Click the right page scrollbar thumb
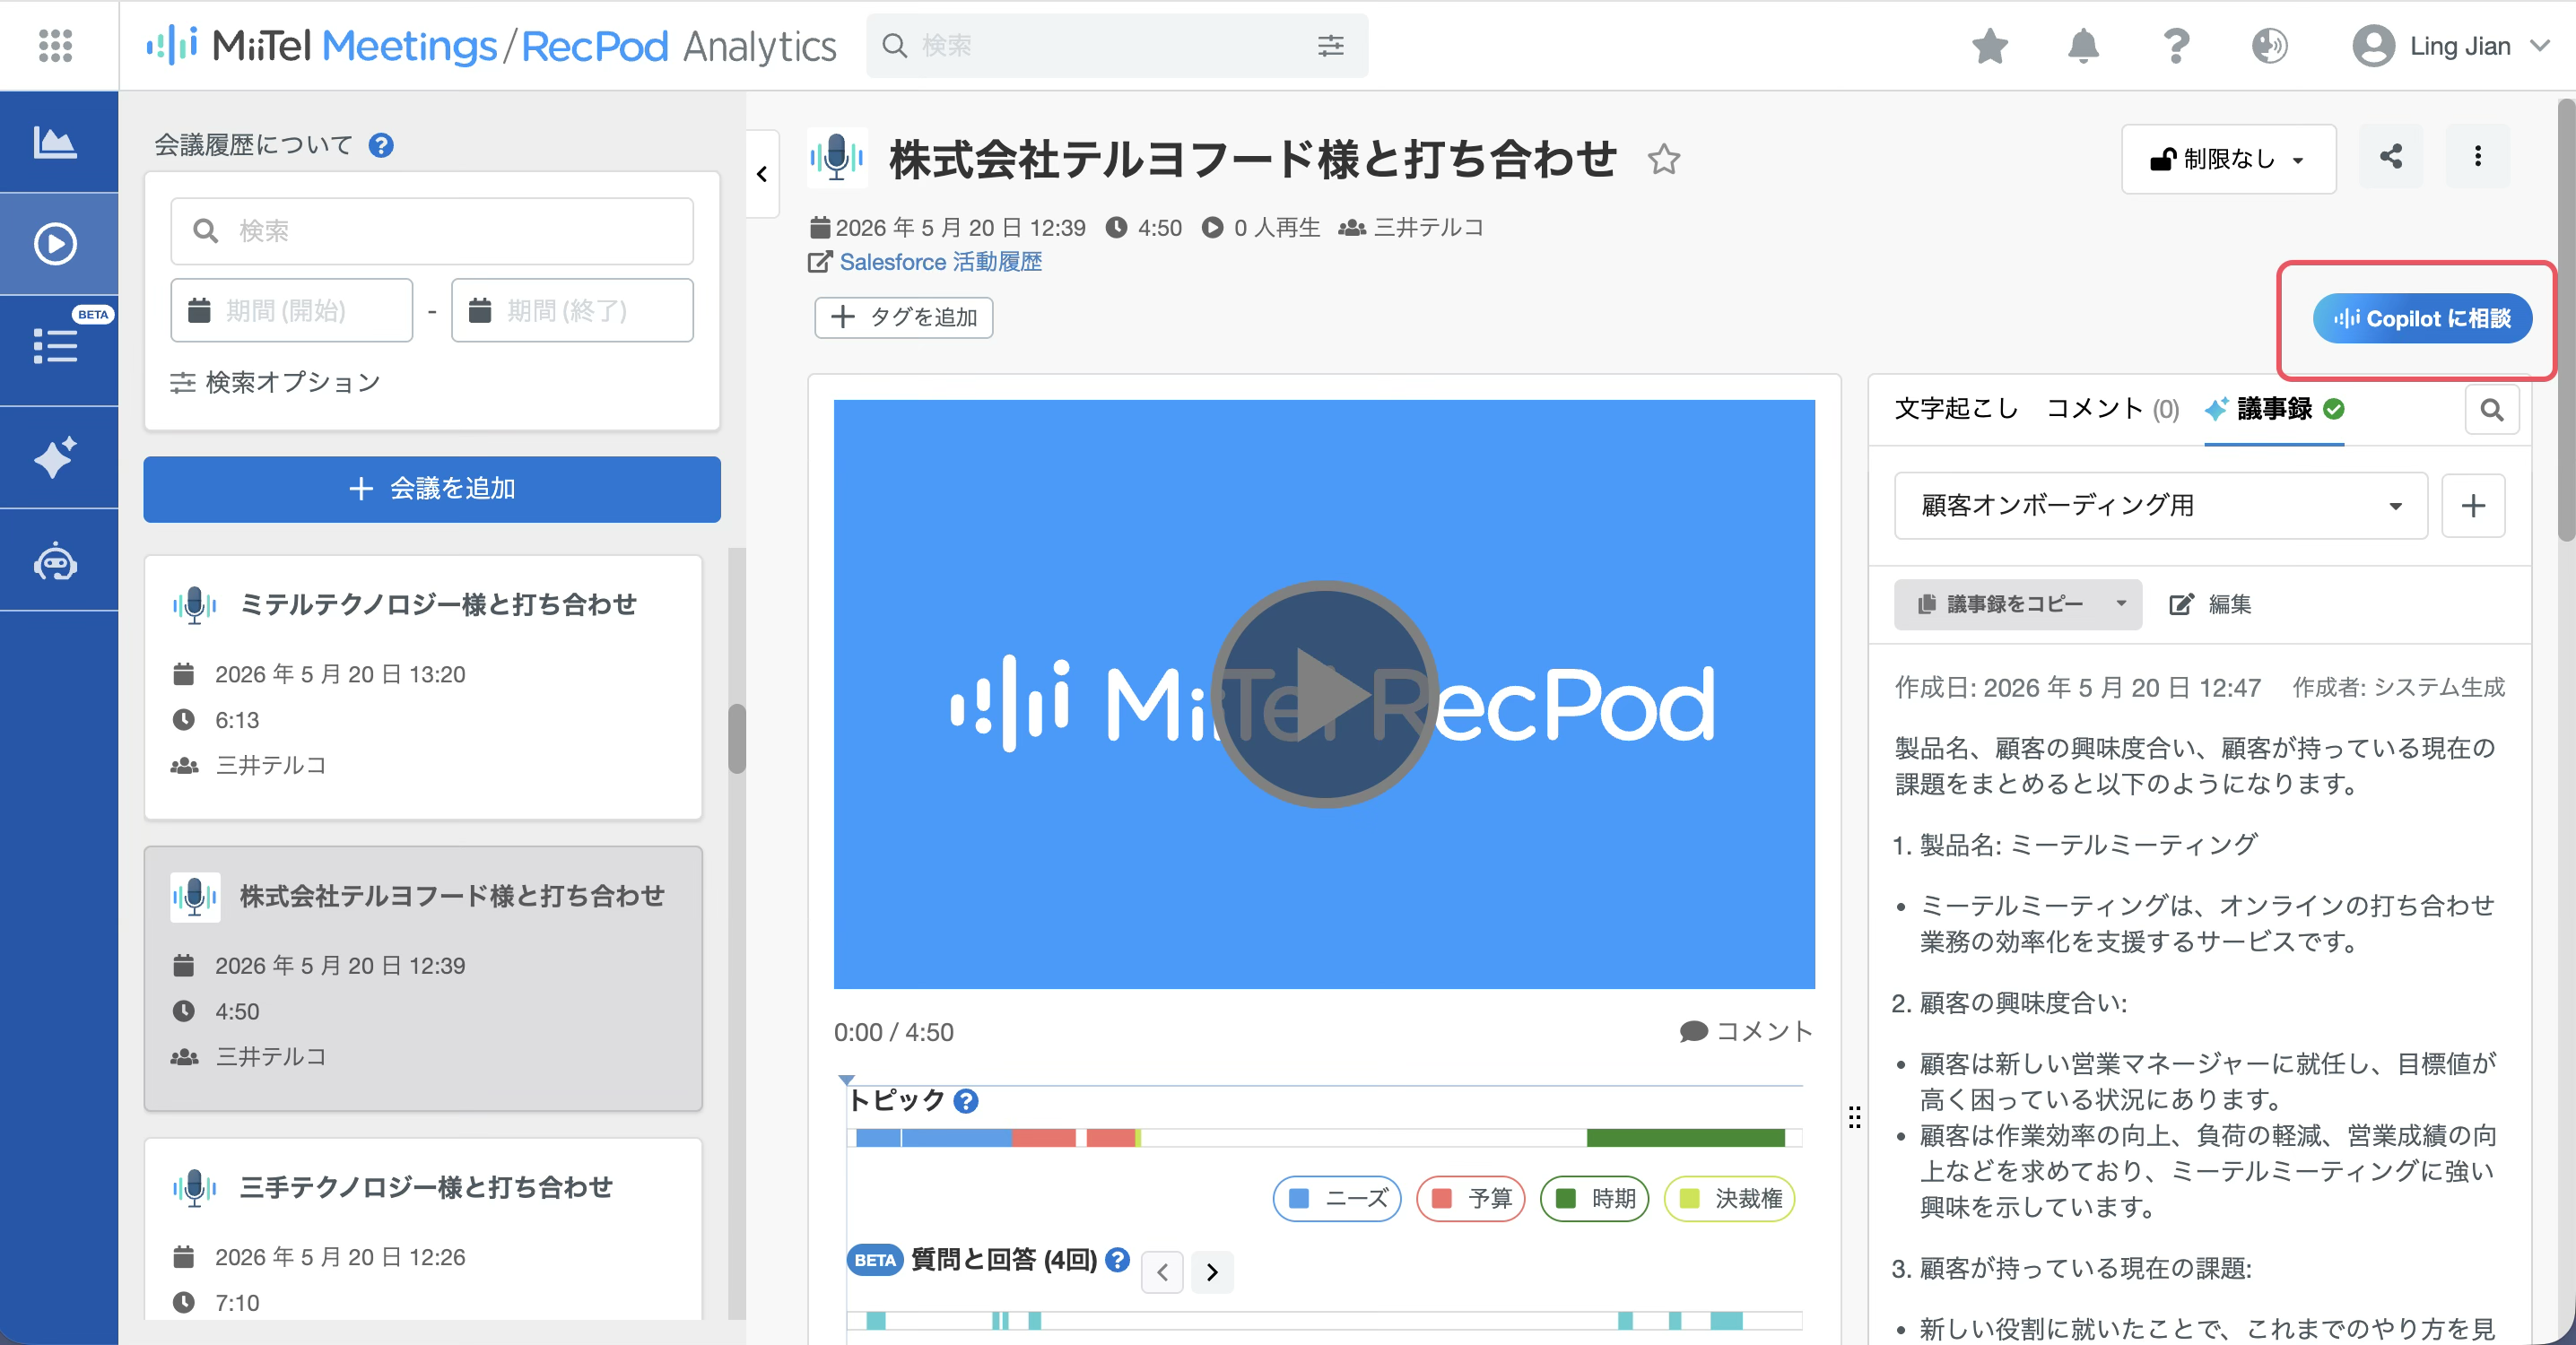2576x1345 pixels. pos(2566,320)
